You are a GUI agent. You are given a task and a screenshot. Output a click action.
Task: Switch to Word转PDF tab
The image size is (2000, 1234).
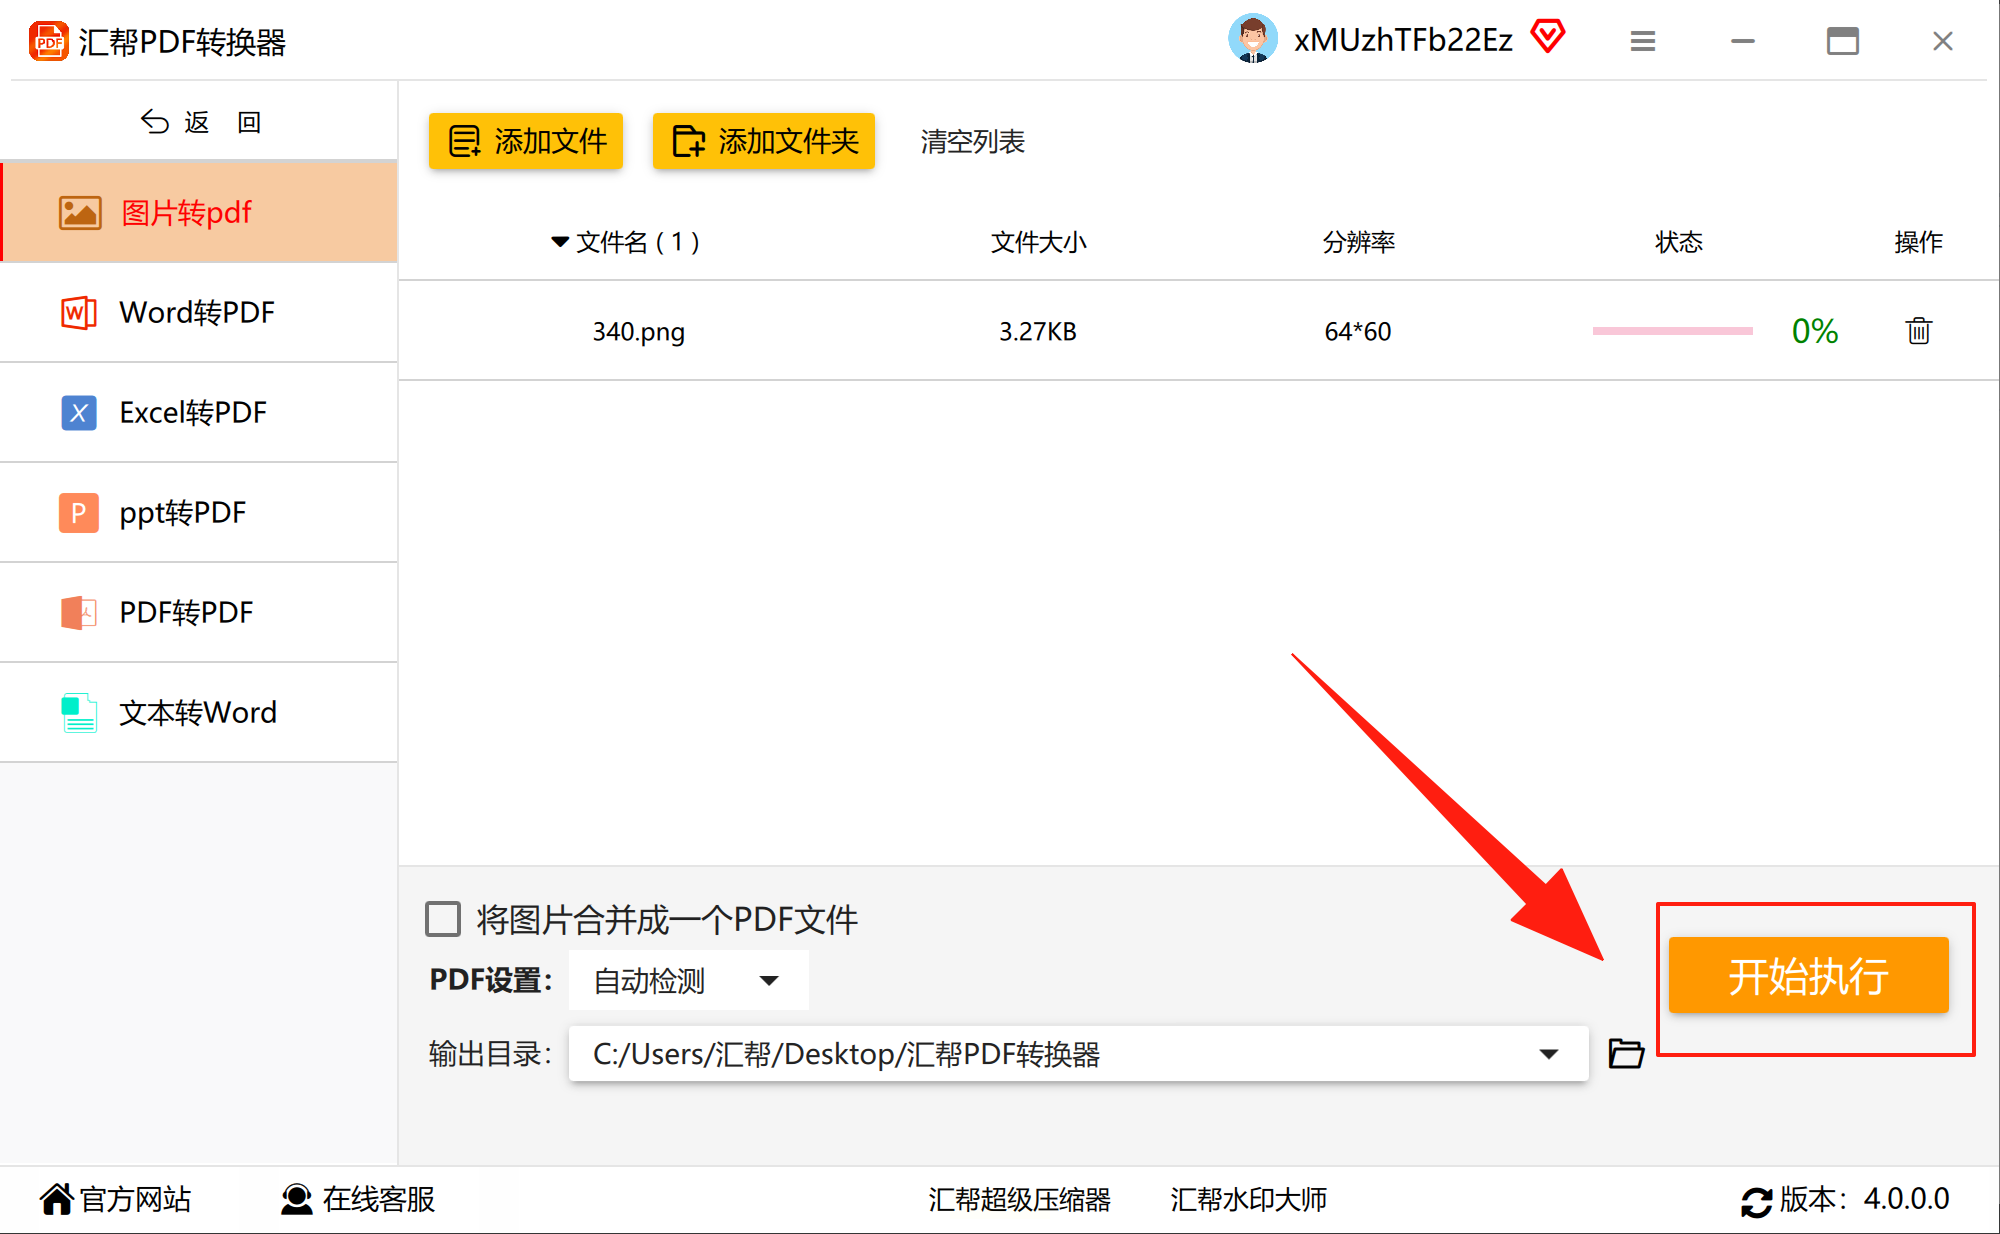(x=198, y=312)
